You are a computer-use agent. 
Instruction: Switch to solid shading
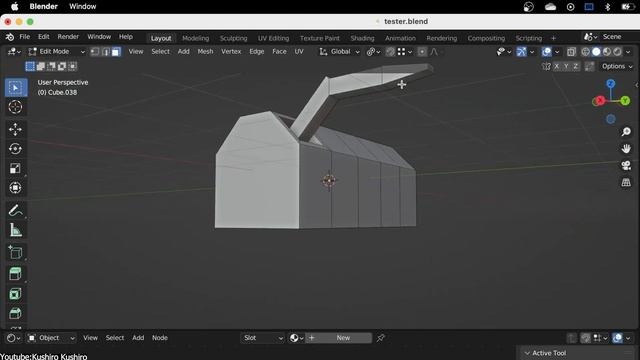click(x=596, y=52)
